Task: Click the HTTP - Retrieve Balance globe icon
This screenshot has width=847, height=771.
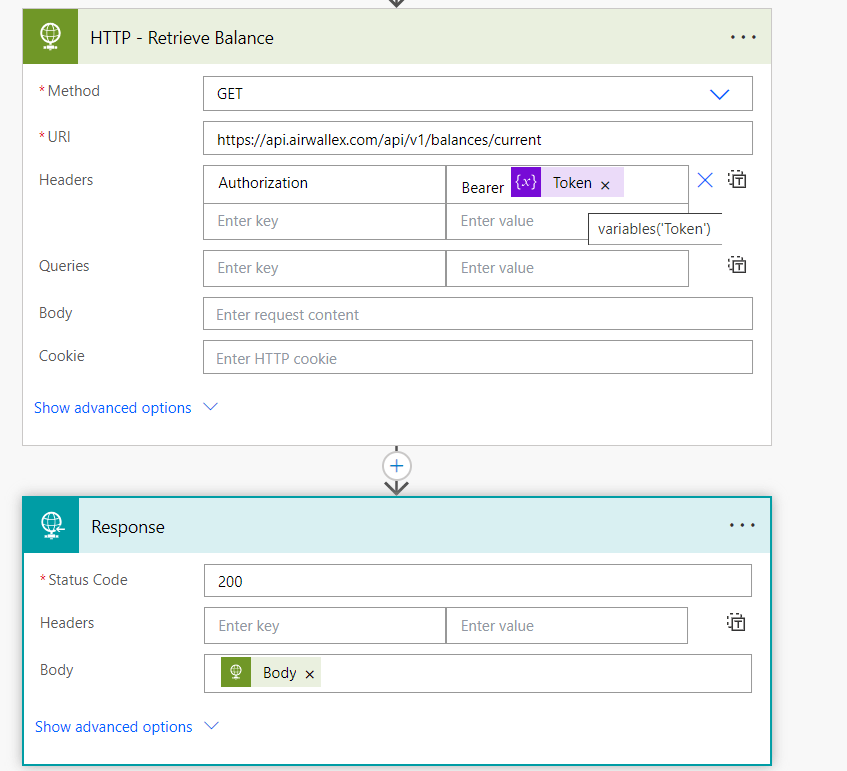Action: (x=51, y=37)
